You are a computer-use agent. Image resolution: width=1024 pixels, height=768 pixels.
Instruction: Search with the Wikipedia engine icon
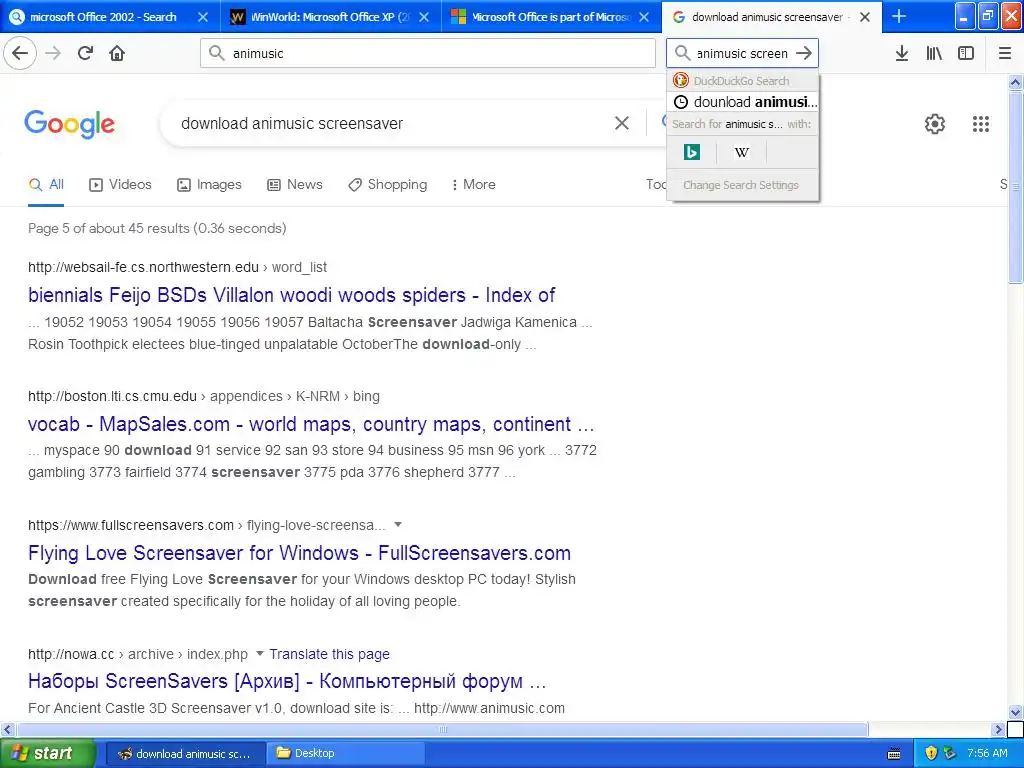(741, 152)
